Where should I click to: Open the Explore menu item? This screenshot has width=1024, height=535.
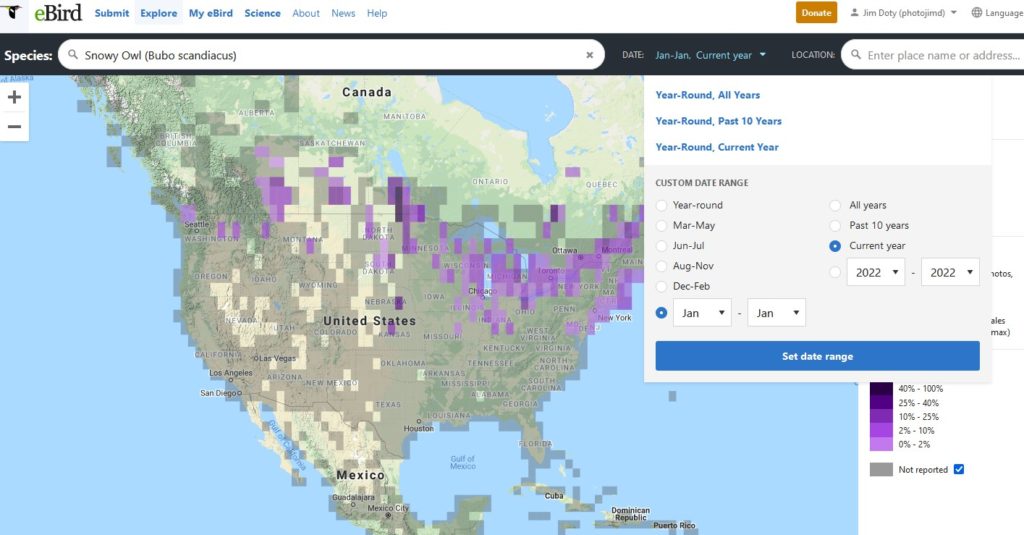click(x=158, y=13)
